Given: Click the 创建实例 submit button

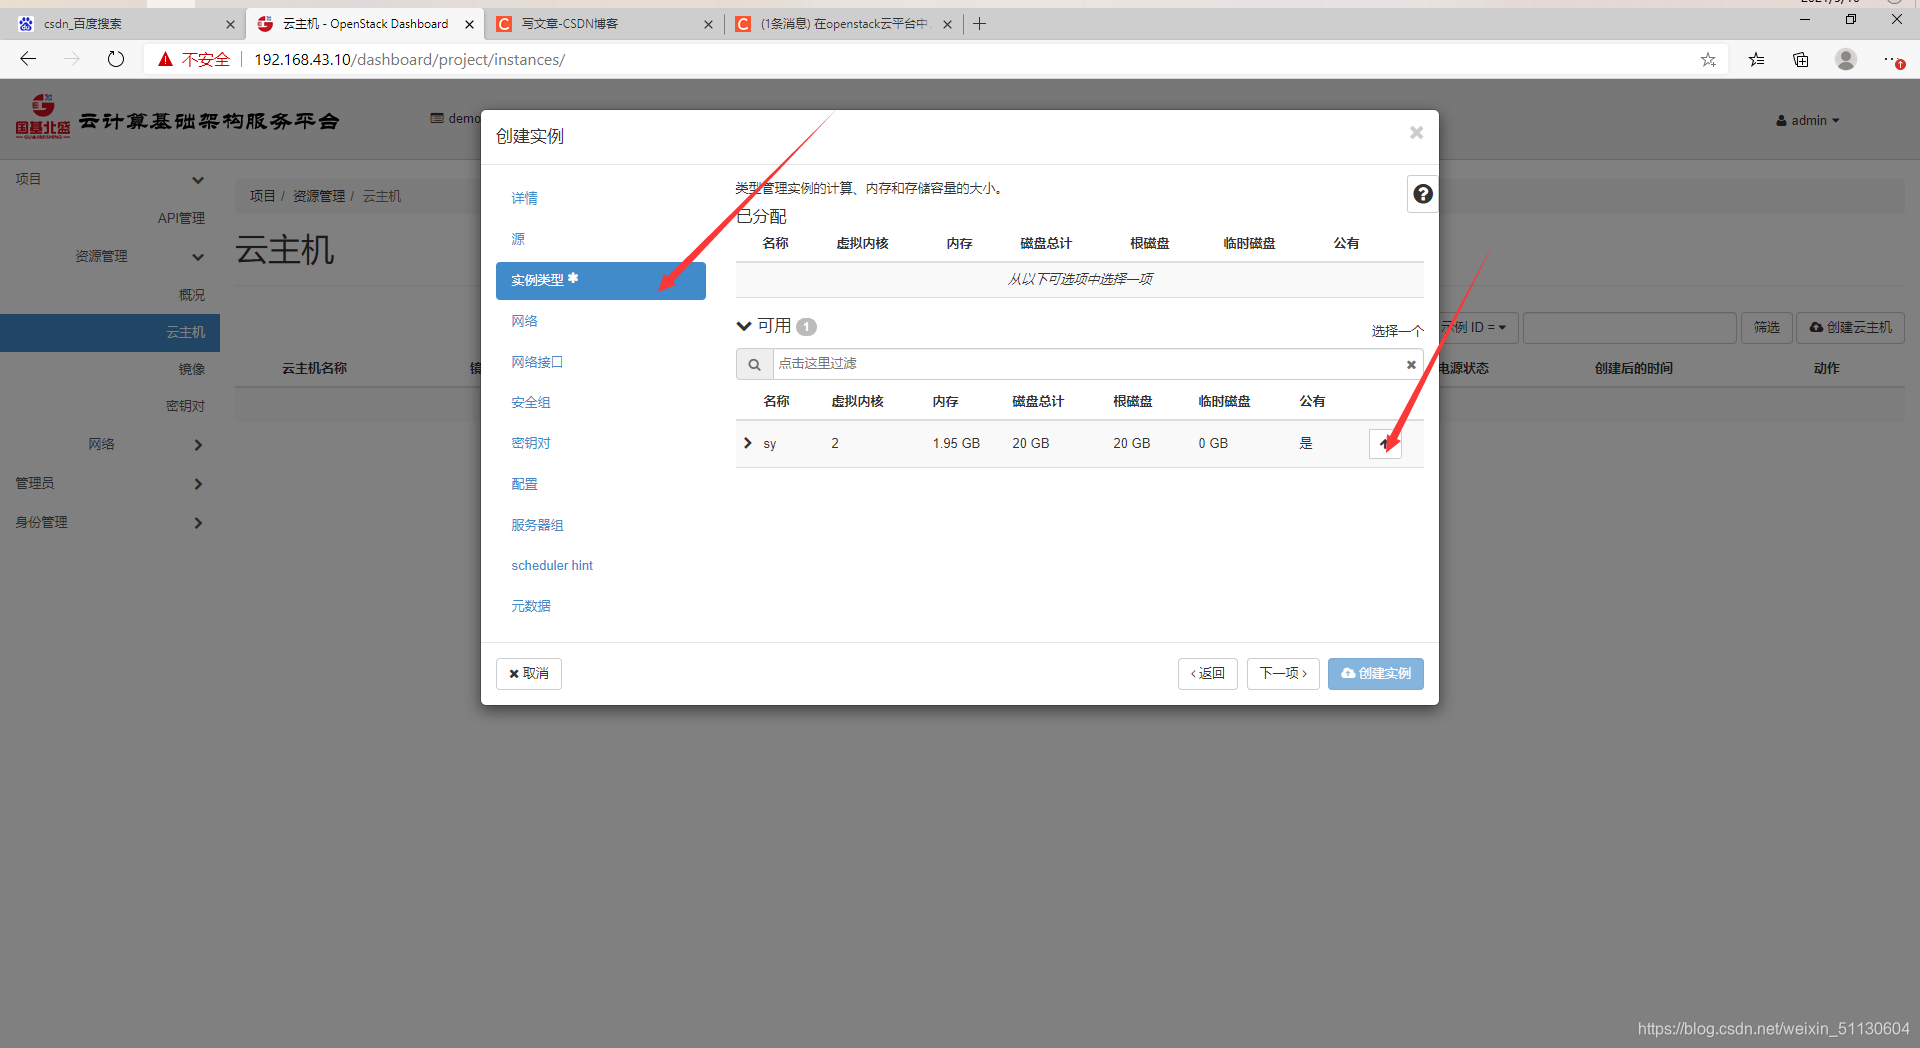Looking at the screenshot, I should [1375, 674].
